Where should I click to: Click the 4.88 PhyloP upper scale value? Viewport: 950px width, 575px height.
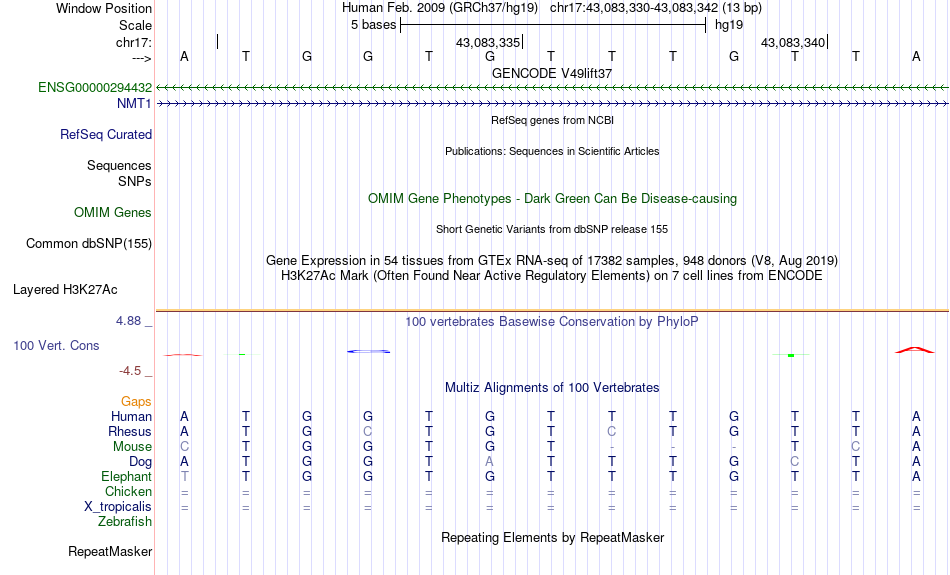pos(128,321)
